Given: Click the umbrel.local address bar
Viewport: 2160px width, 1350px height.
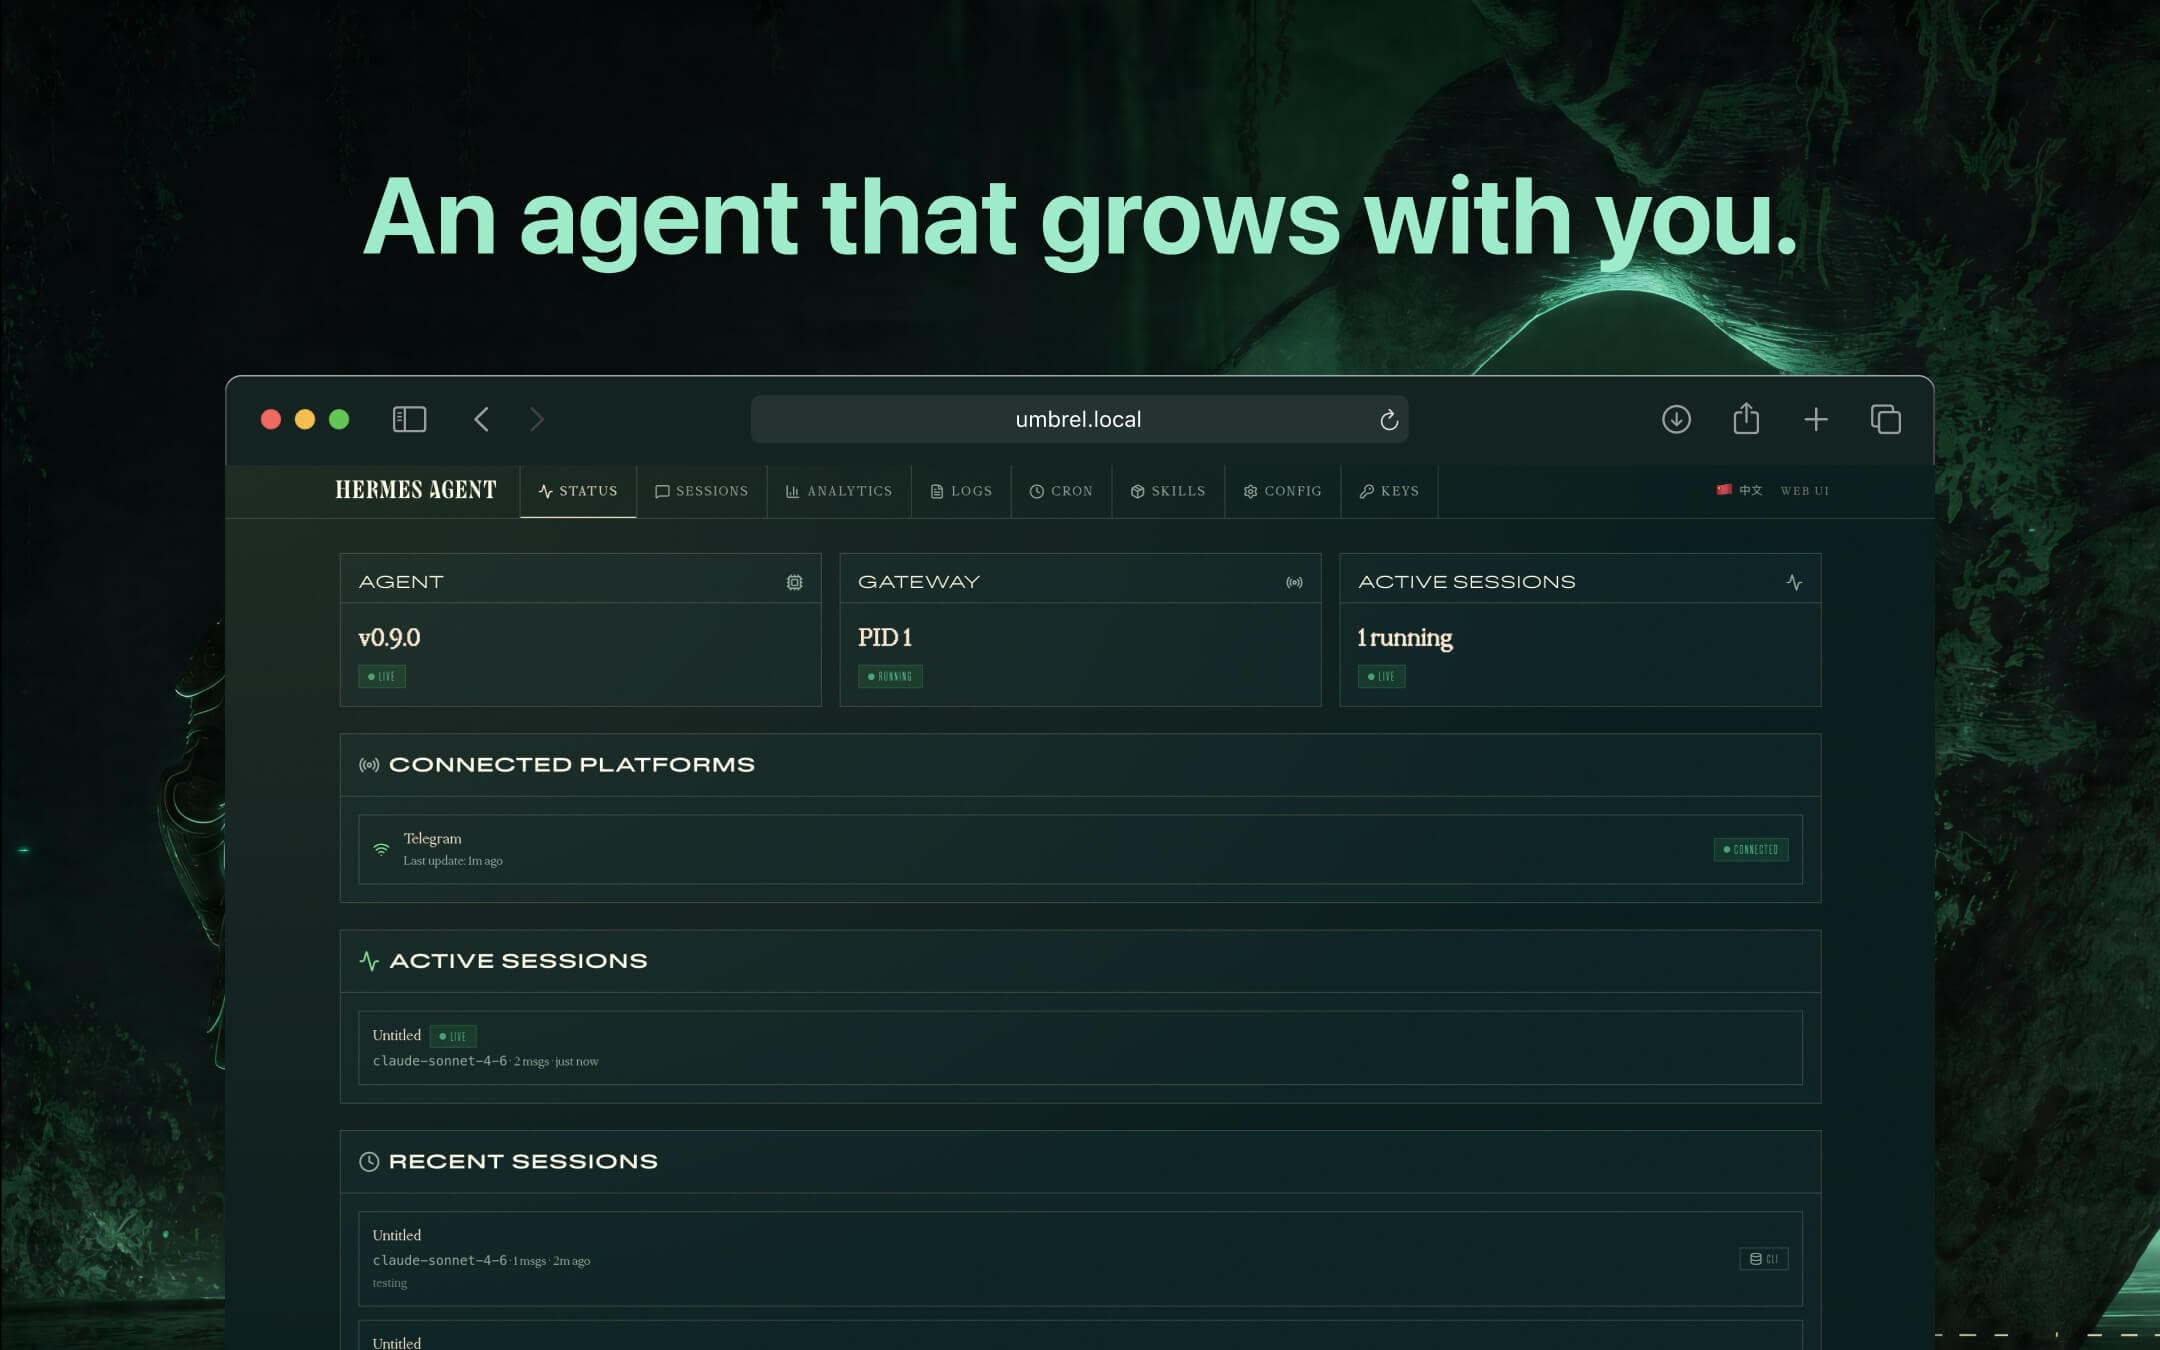Looking at the screenshot, I should click(1076, 419).
